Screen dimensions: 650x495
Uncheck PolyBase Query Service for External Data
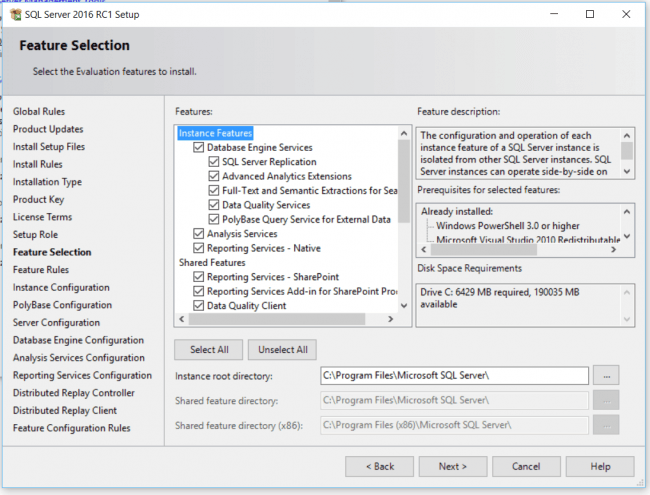pos(213,219)
